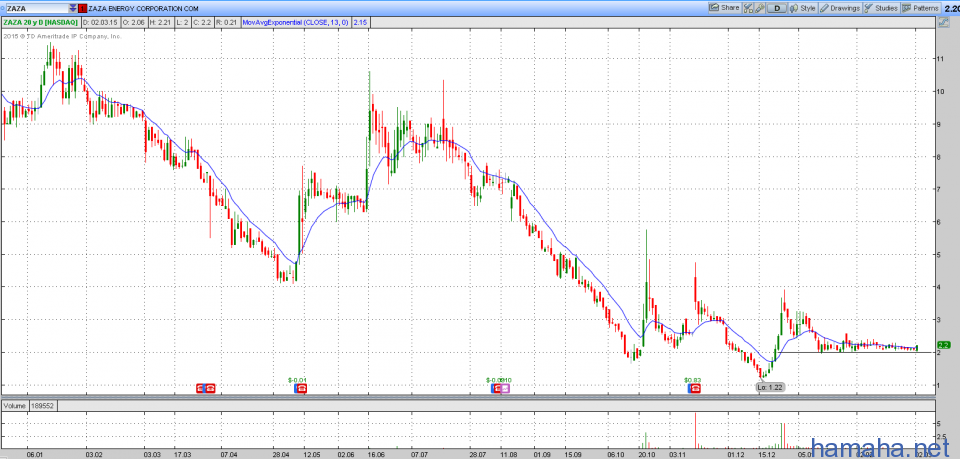The height and width of the screenshot is (459, 960).
Task: Click the phone earnings icon under $0.83
Action: pos(695,388)
